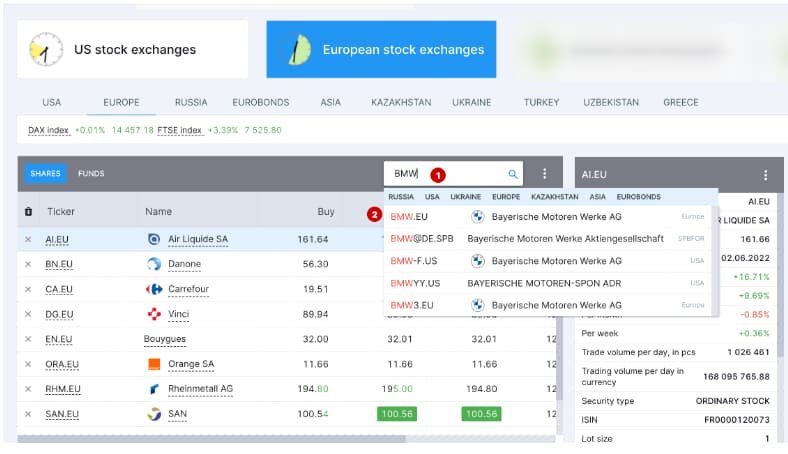
Task: Click BMW logo in BMW.EU result
Action: 477,217
